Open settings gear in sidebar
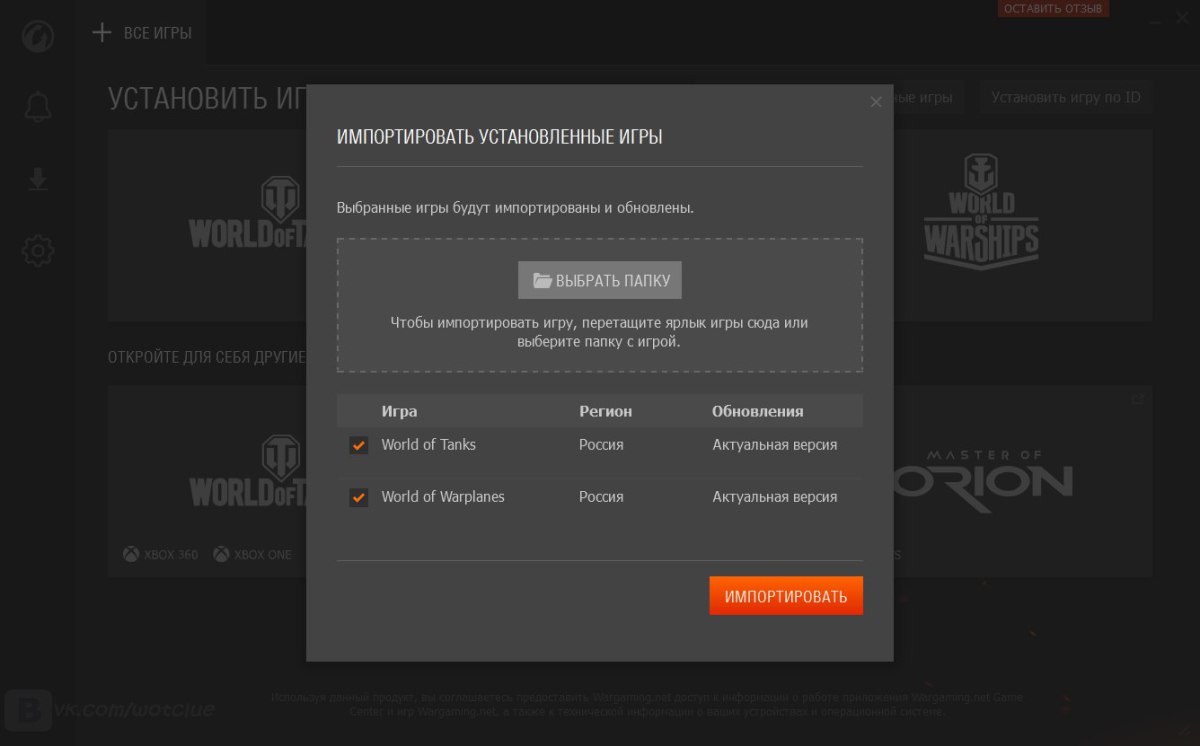 coord(38,251)
